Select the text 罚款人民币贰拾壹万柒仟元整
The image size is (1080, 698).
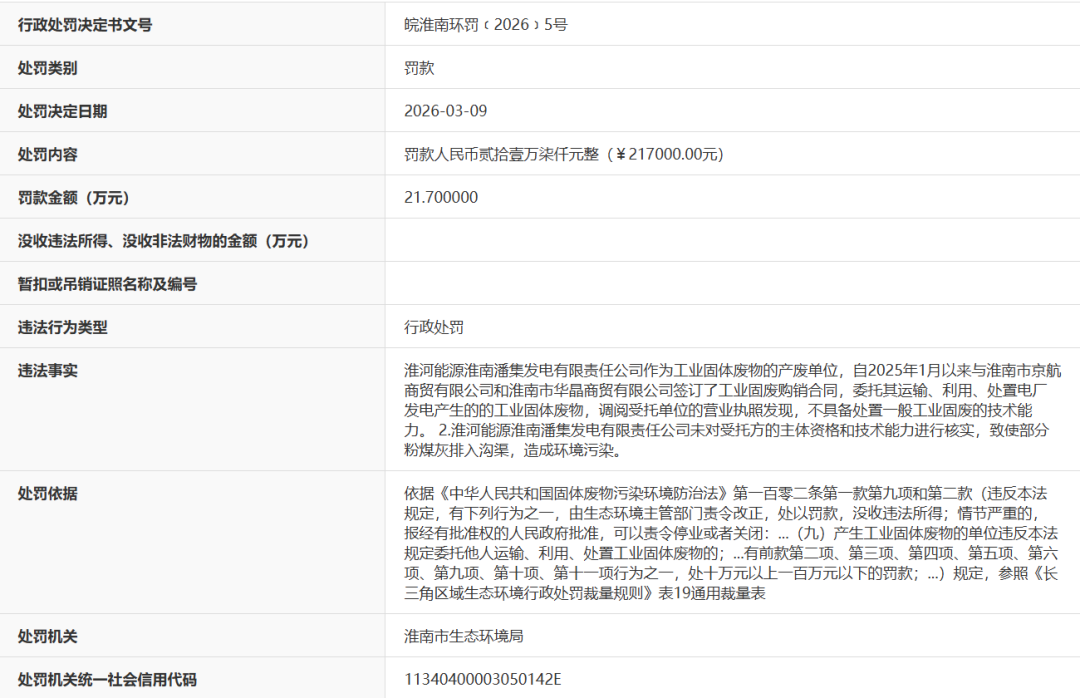501,154
